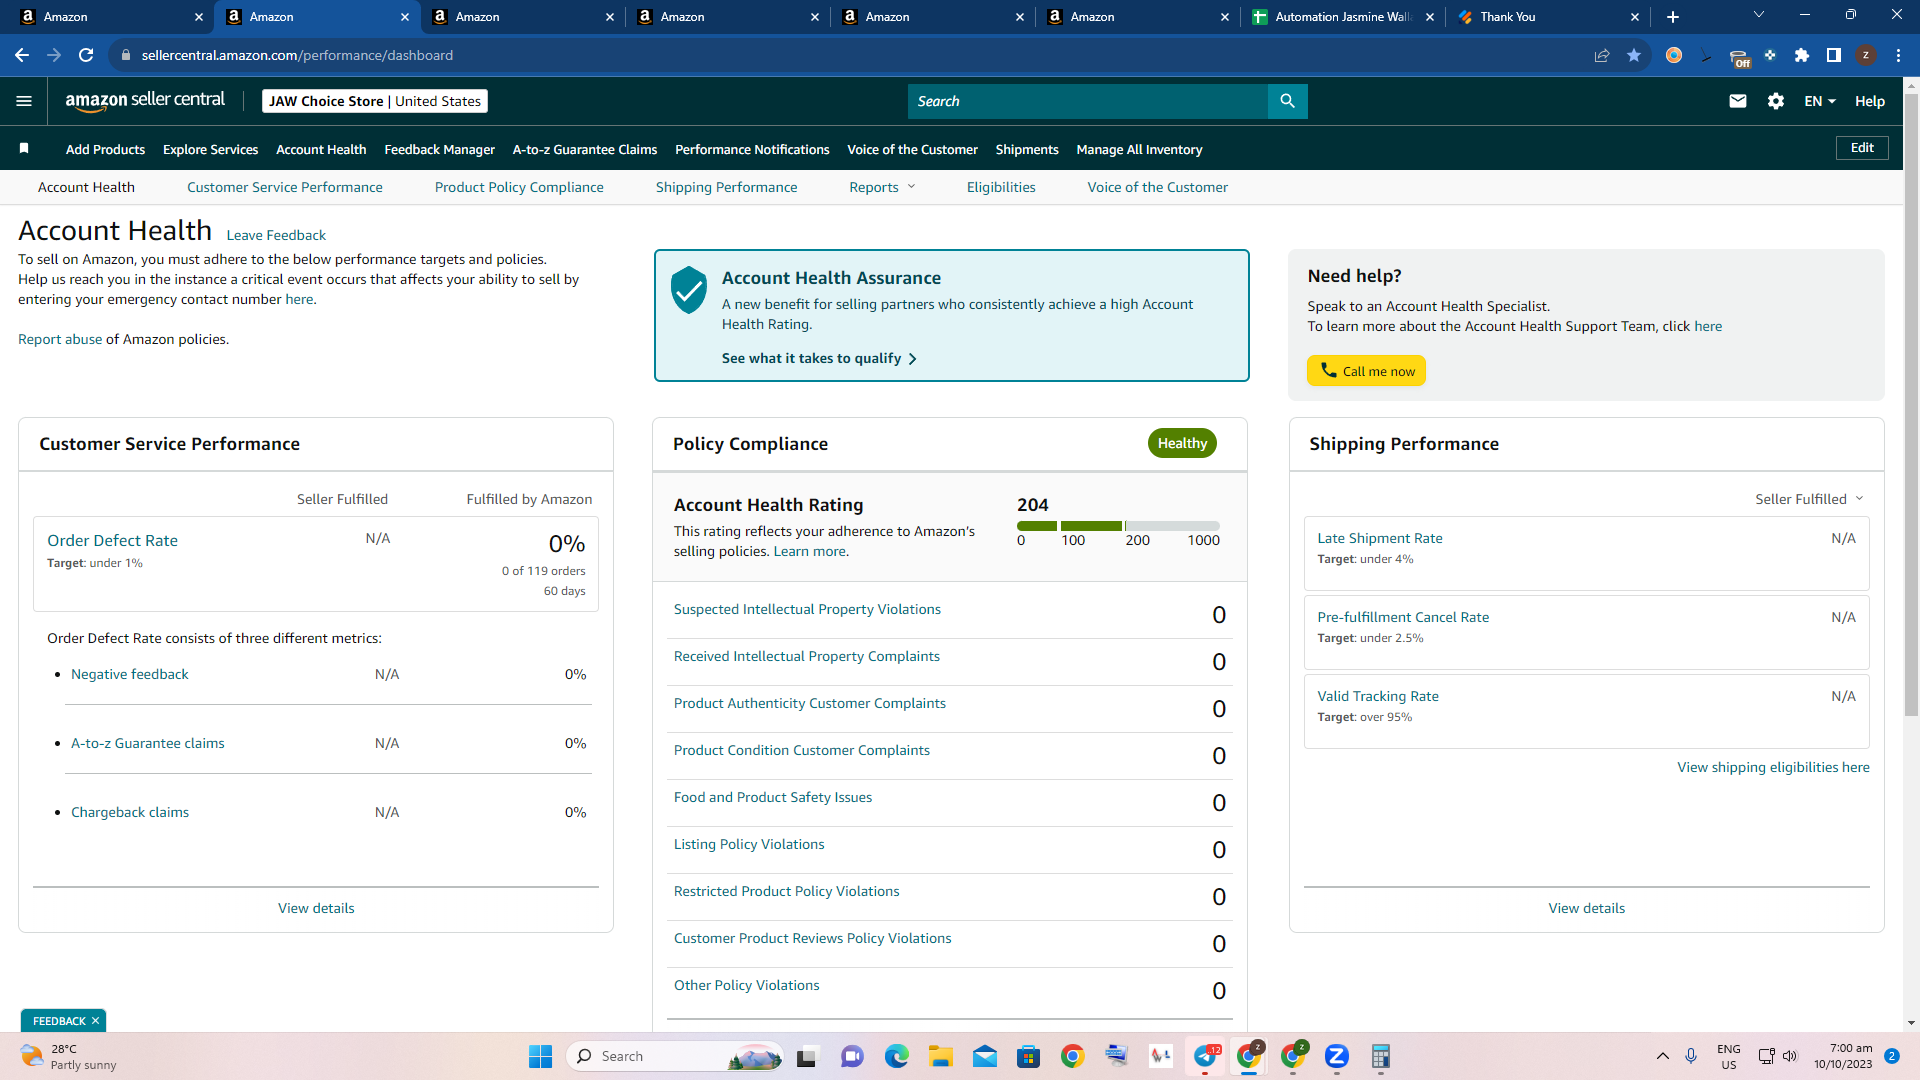
Task: Open Zoom from the taskbar
Action: click(x=1337, y=1056)
